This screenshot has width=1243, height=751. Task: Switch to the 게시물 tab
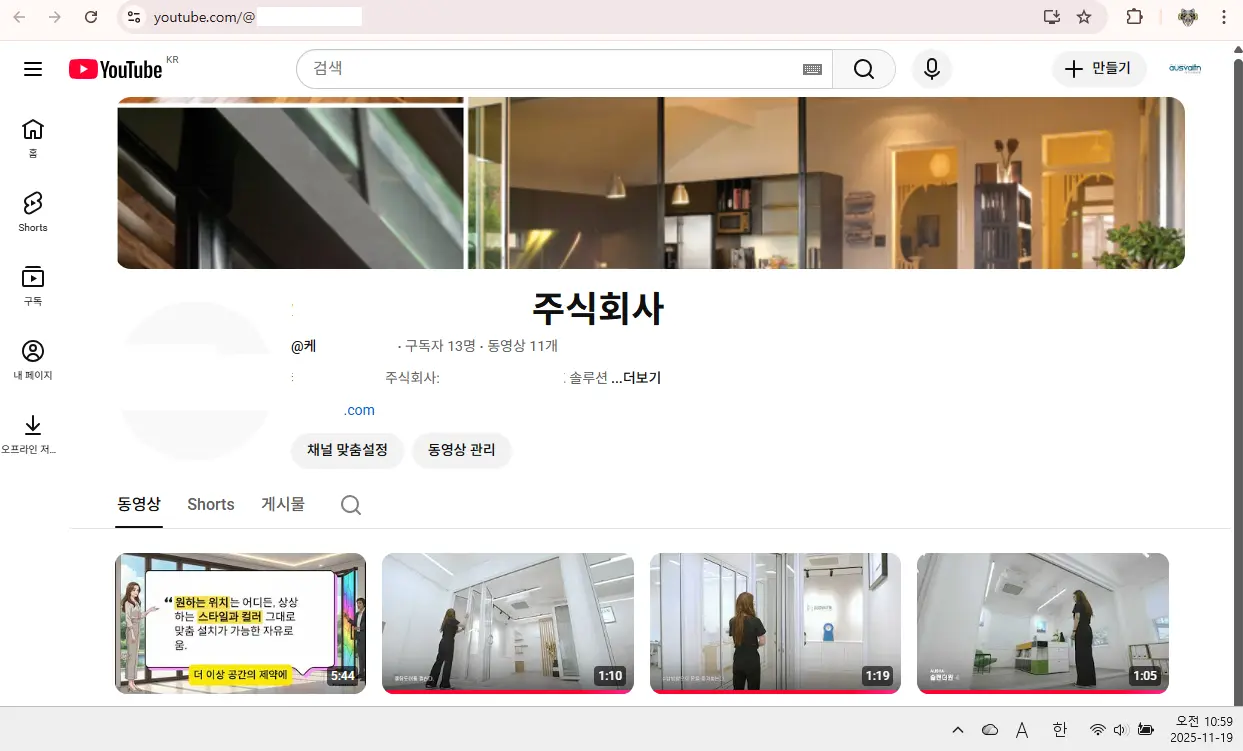282,504
